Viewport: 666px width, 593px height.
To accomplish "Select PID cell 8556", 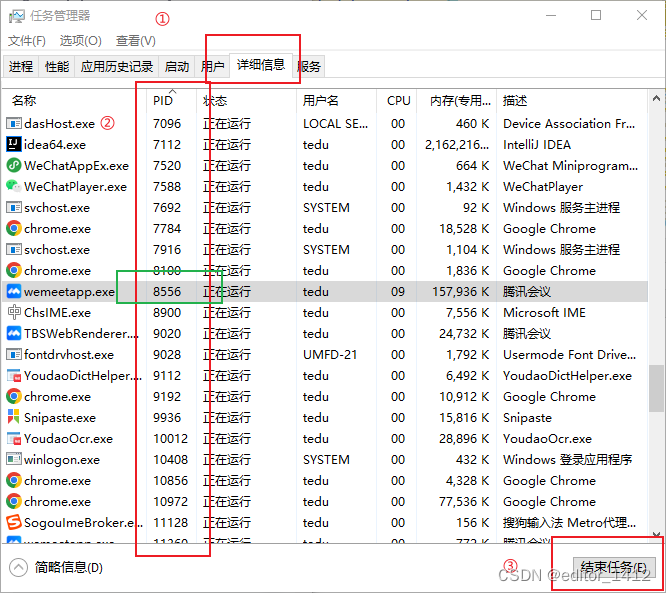I will [167, 292].
